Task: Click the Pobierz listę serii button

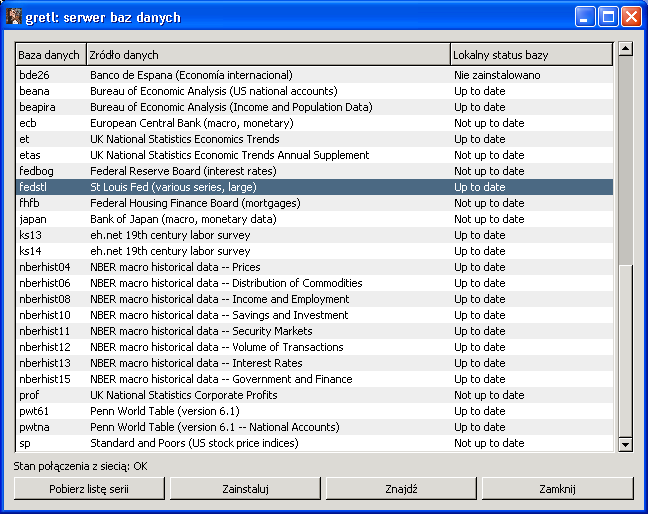Action: (89, 489)
